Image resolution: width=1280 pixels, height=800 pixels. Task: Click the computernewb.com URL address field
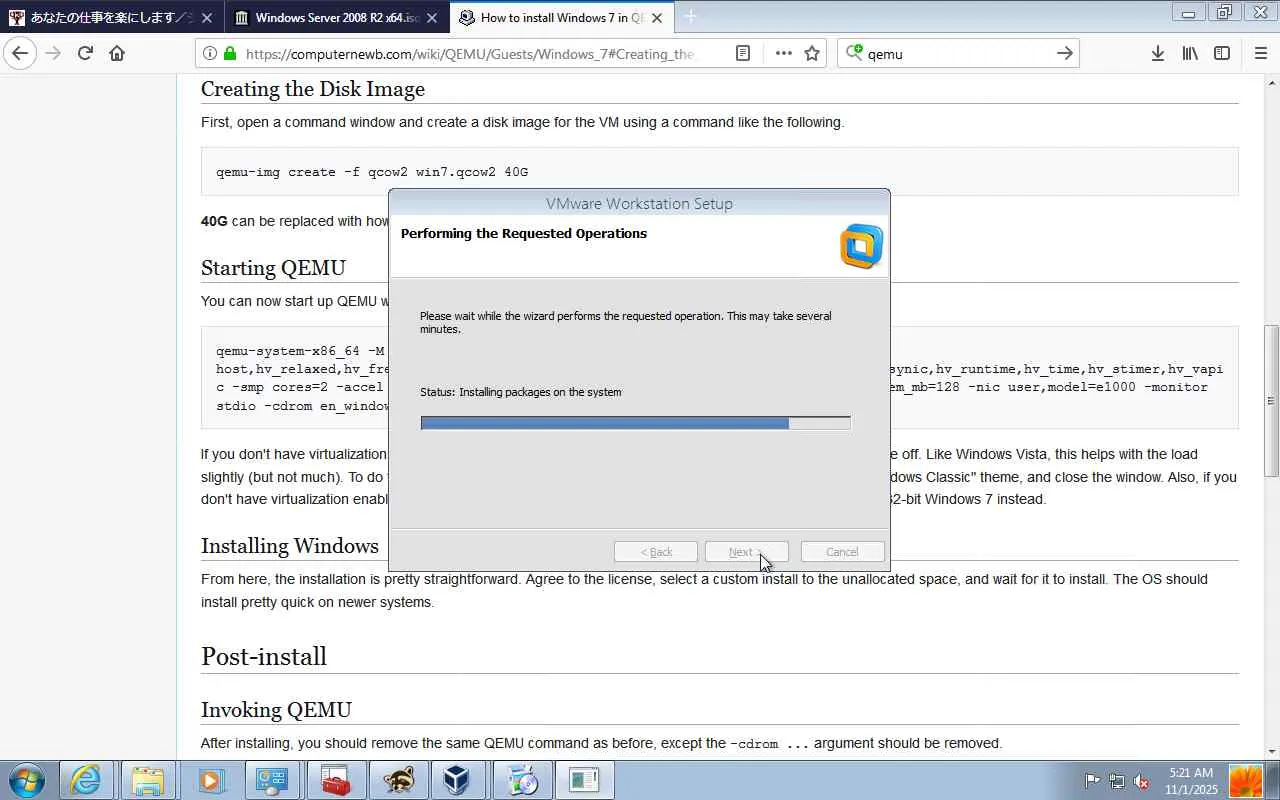[470, 54]
